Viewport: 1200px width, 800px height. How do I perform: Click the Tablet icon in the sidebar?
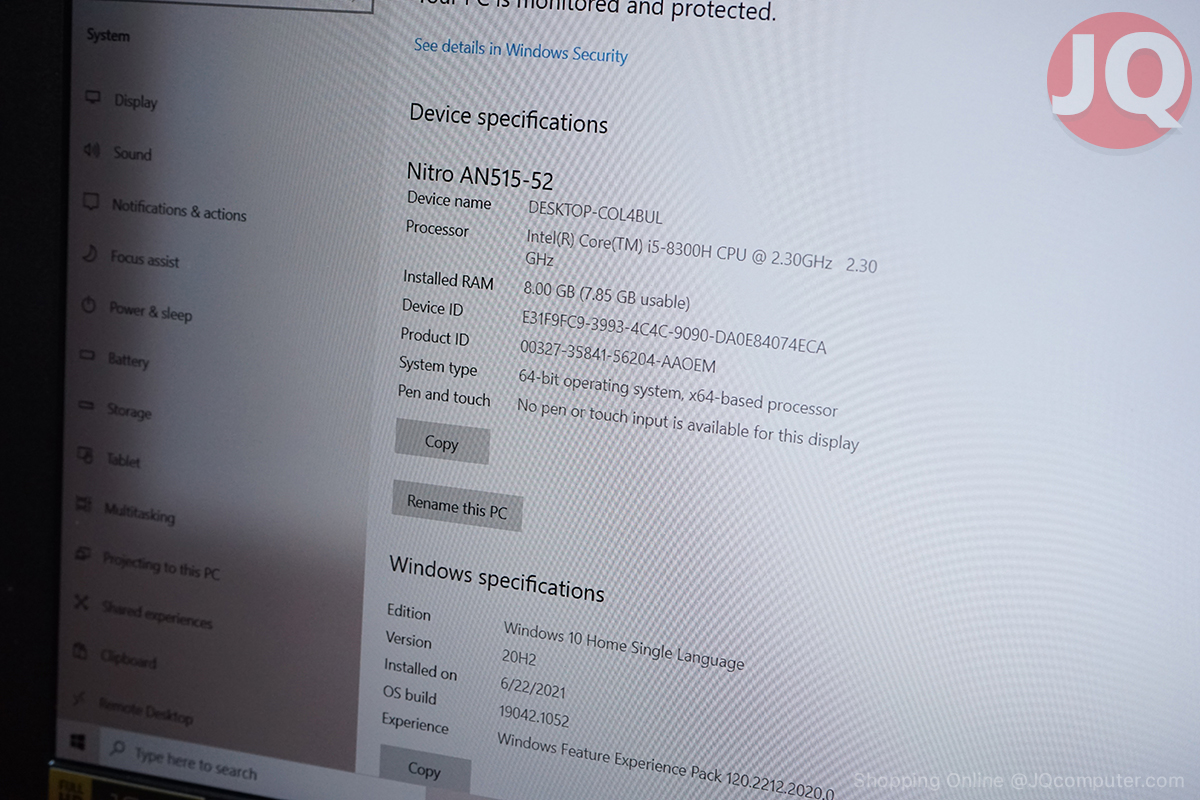[x=86, y=457]
